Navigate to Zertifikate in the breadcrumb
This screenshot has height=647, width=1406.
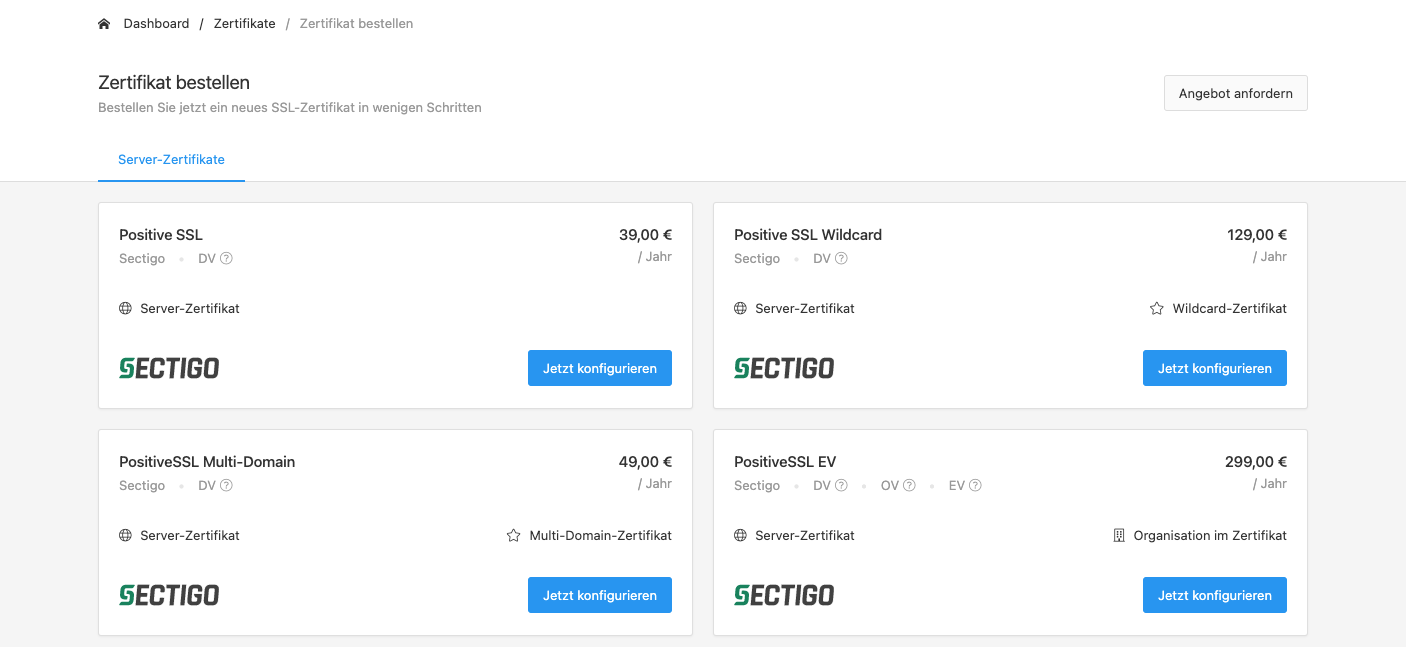tap(244, 24)
